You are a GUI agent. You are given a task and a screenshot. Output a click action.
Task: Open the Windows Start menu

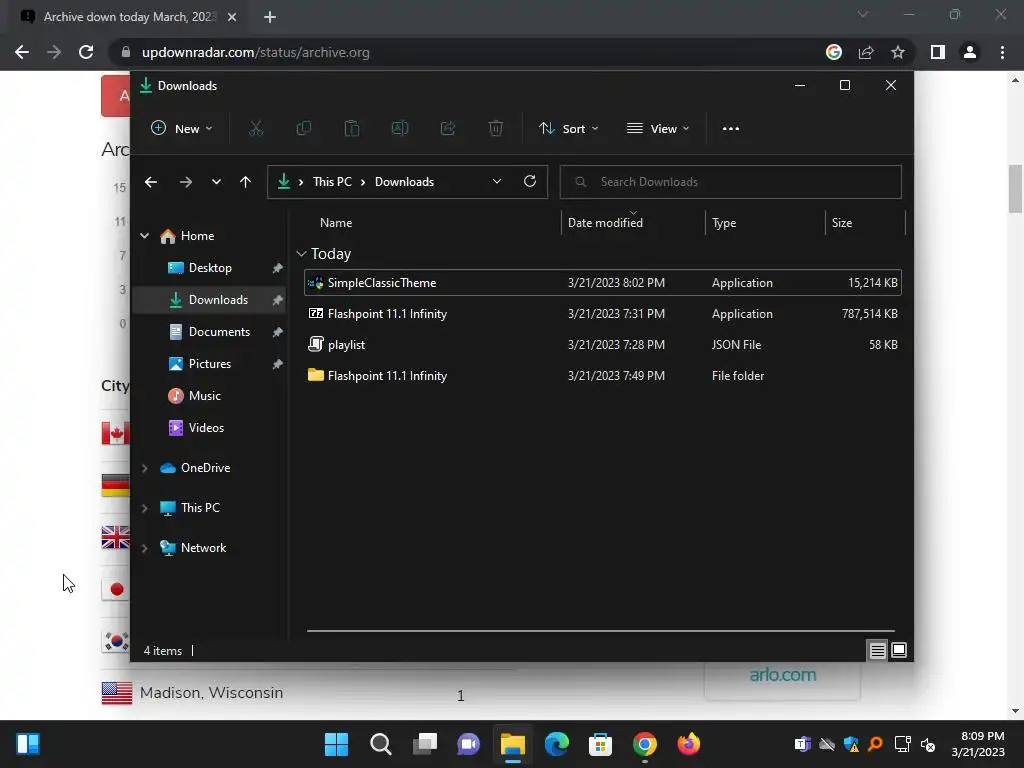click(336, 744)
